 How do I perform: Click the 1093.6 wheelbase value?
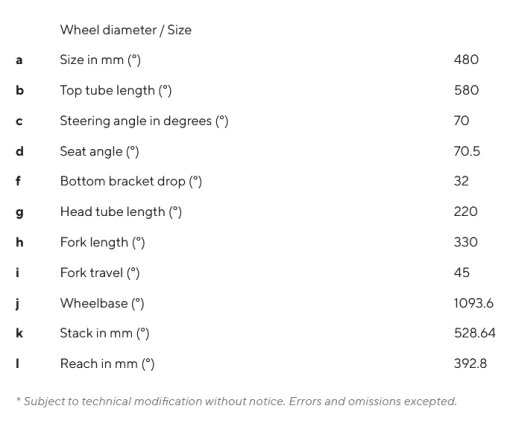[x=474, y=303]
